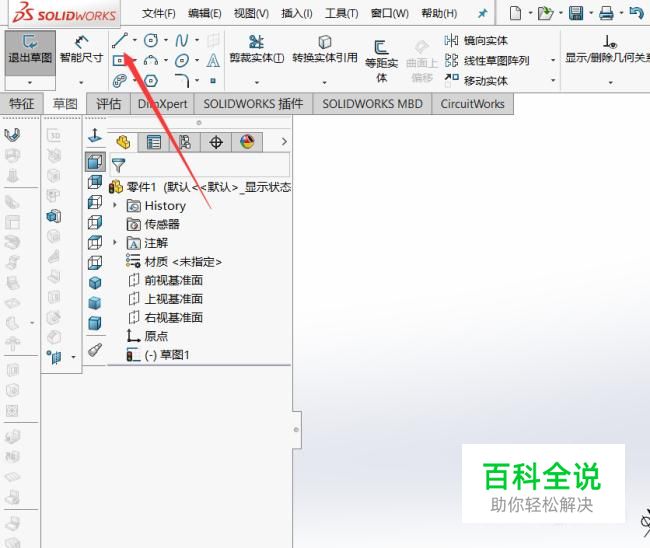This screenshot has width=650, height=548.
Task: Click the Undo icon
Action: [636, 13]
